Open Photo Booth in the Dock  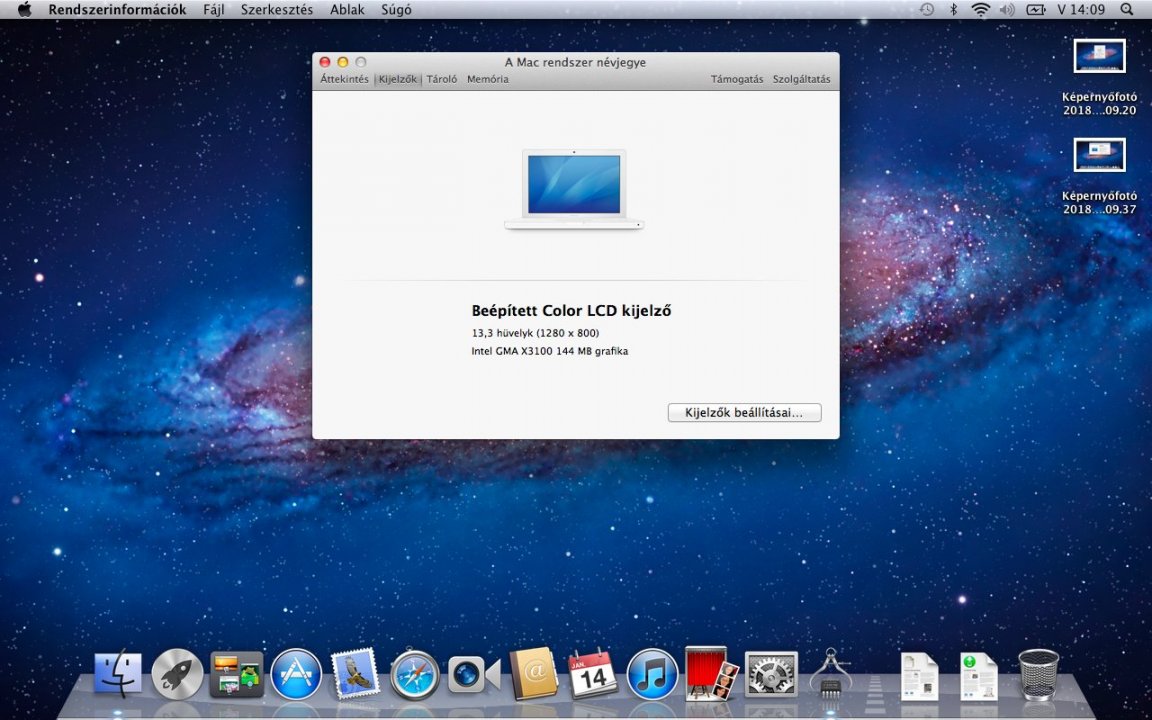(711, 673)
